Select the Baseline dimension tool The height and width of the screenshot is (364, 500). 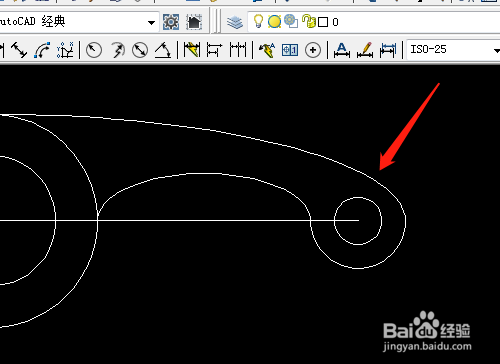(214, 50)
